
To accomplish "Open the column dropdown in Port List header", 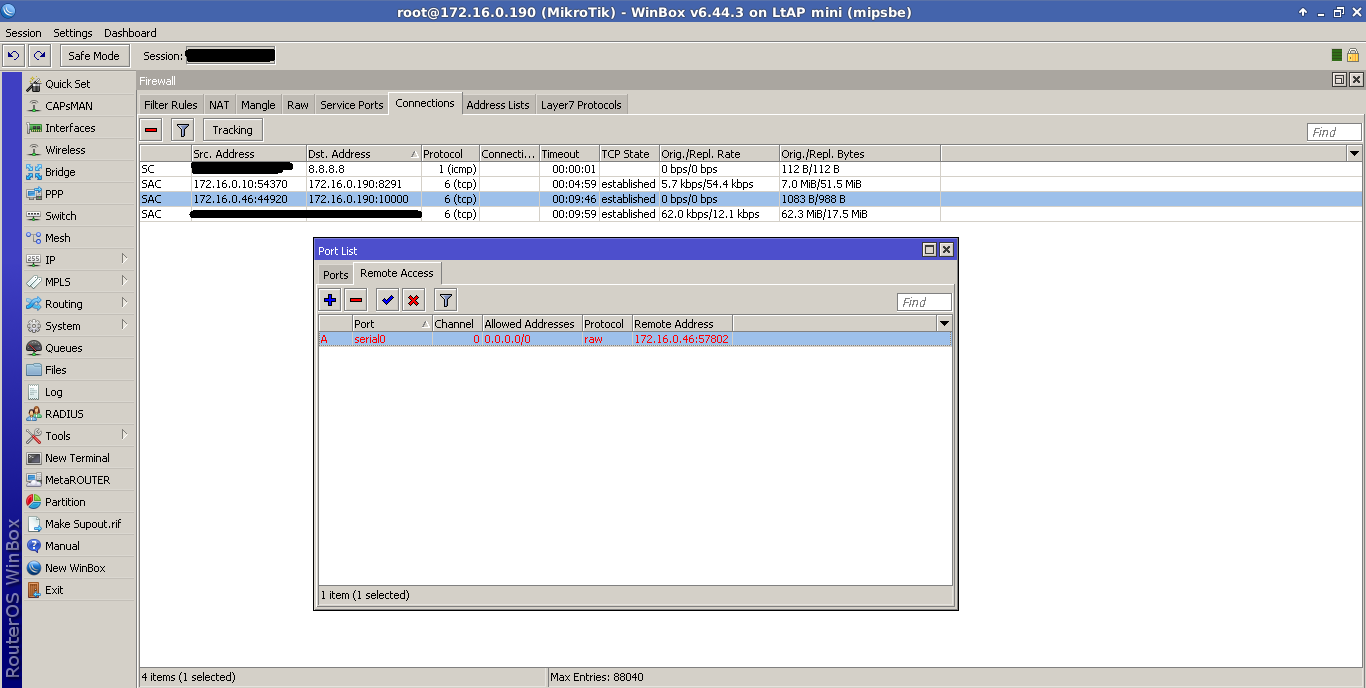I will pyautogui.click(x=944, y=323).
